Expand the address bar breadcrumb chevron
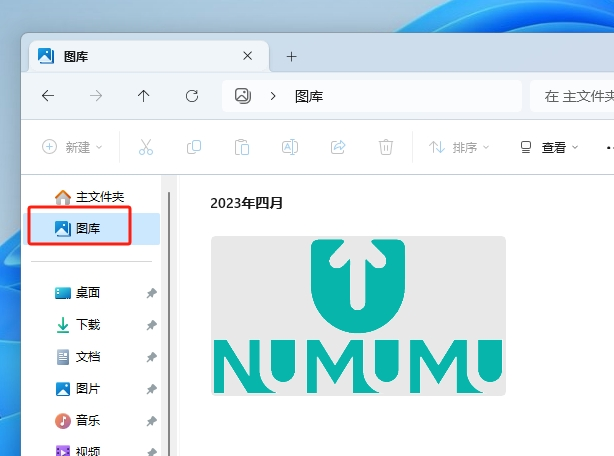Viewport: 614px width, 456px height. [x=273, y=96]
